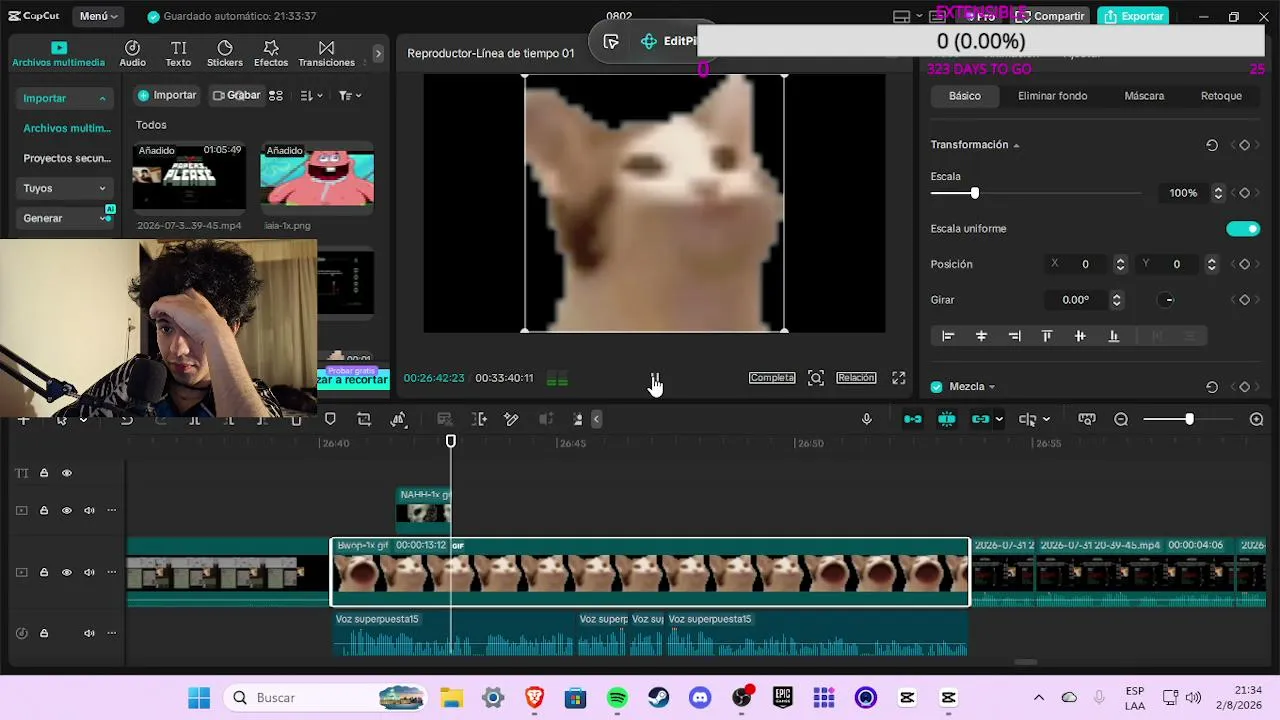The image size is (1280, 720).
Task: Open the Texto panel
Action: (178, 54)
